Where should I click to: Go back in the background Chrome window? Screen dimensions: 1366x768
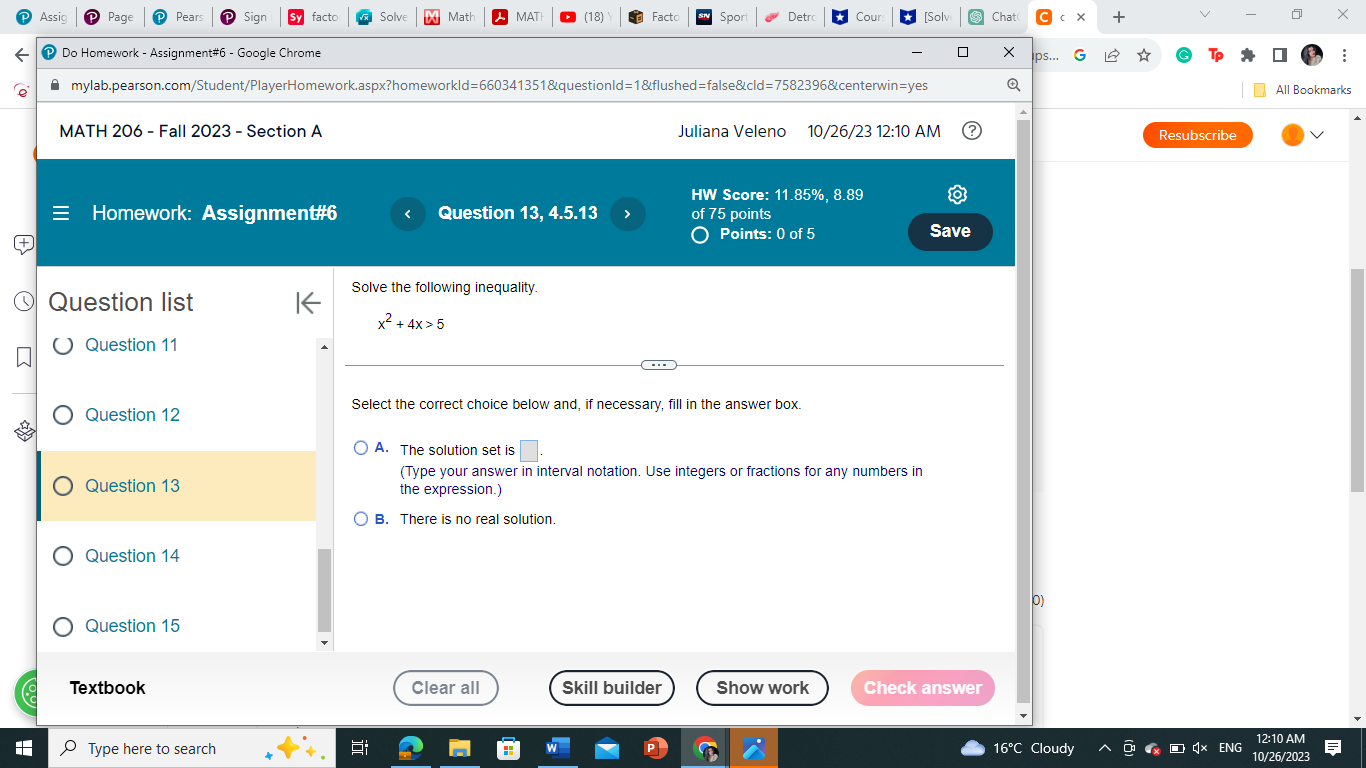click(21, 56)
